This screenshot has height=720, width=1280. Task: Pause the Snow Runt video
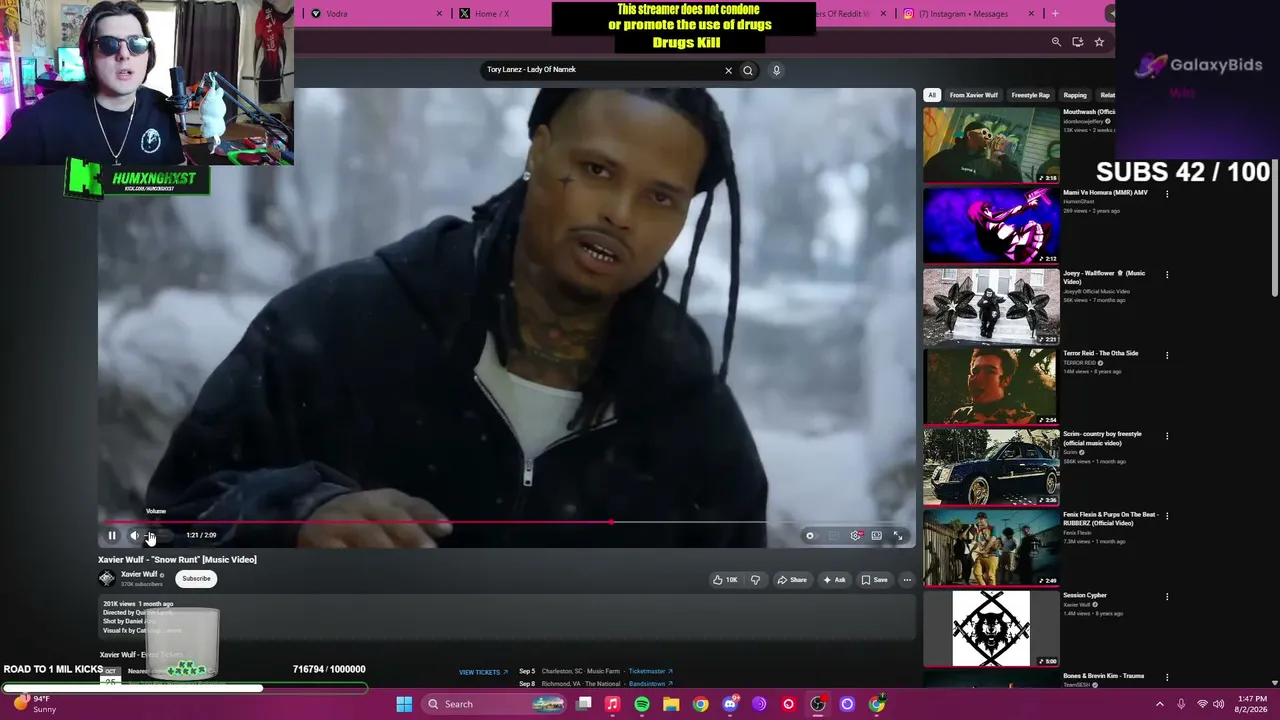click(111, 535)
